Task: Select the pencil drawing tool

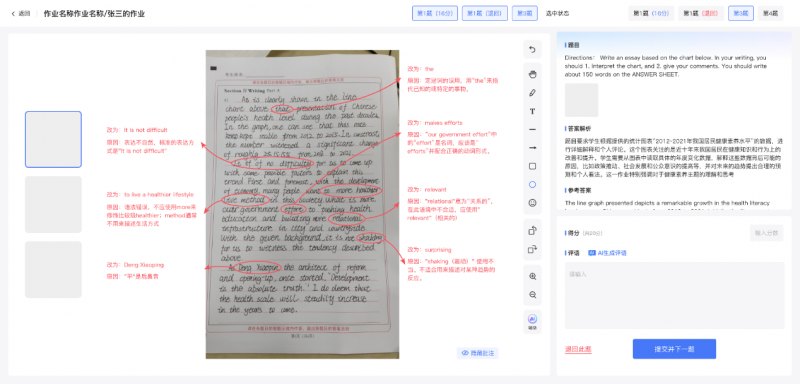Action: (x=532, y=93)
